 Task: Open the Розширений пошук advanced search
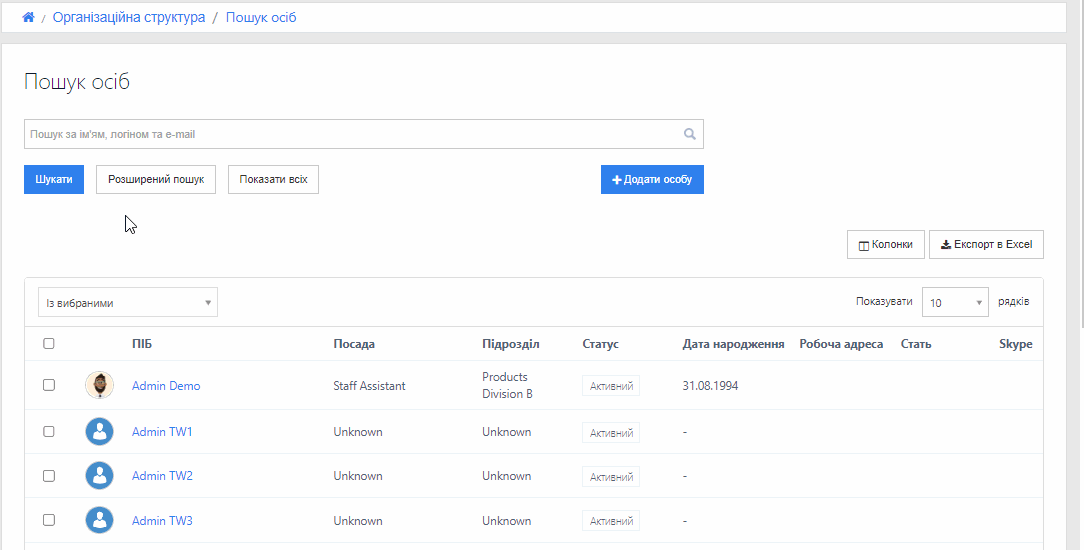[156, 179]
